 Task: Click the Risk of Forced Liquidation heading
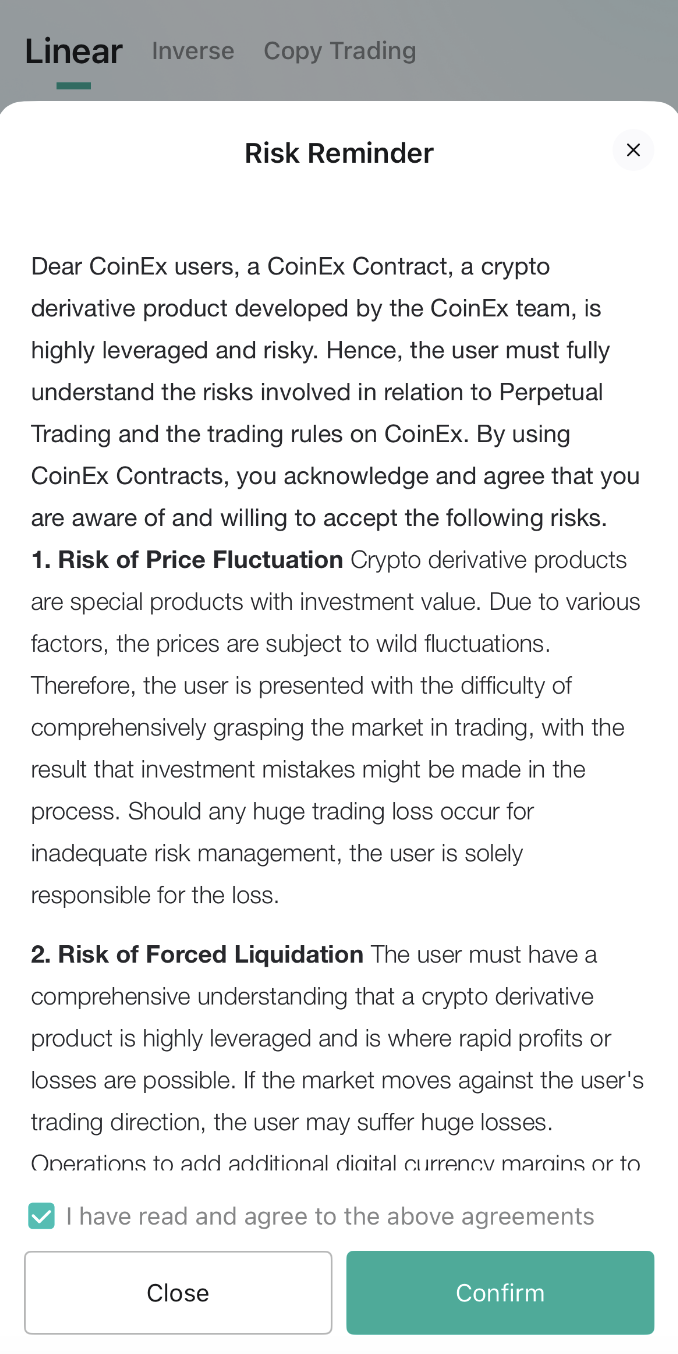[x=197, y=954]
